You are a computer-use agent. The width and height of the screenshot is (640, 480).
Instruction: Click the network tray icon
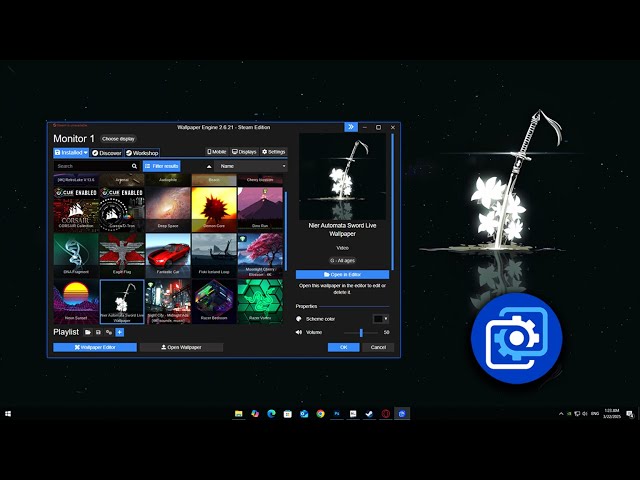coord(577,414)
